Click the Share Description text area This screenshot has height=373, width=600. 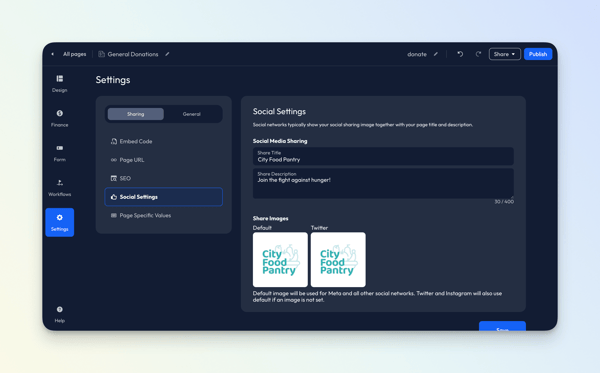(383, 183)
